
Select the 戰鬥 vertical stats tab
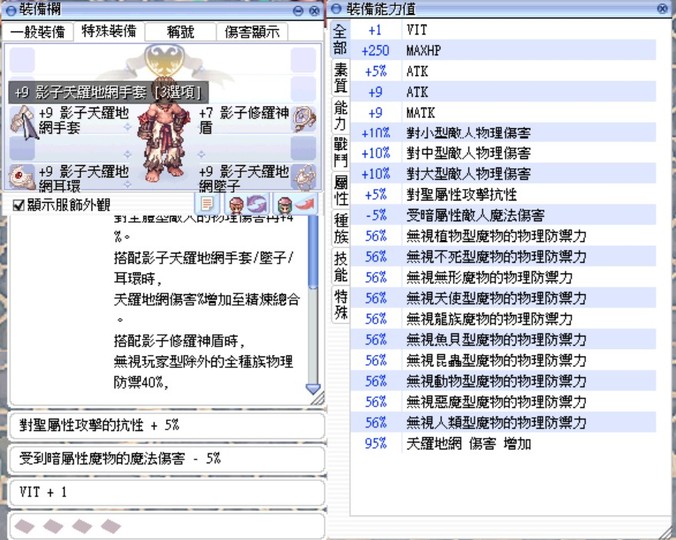(340, 152)
